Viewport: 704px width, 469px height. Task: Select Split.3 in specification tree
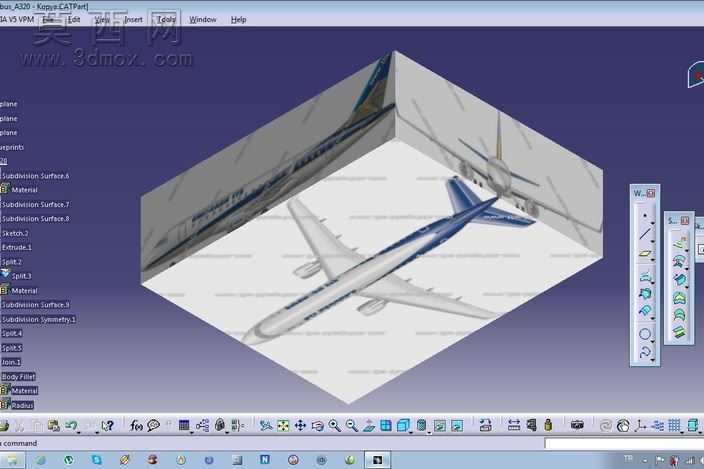21,276
